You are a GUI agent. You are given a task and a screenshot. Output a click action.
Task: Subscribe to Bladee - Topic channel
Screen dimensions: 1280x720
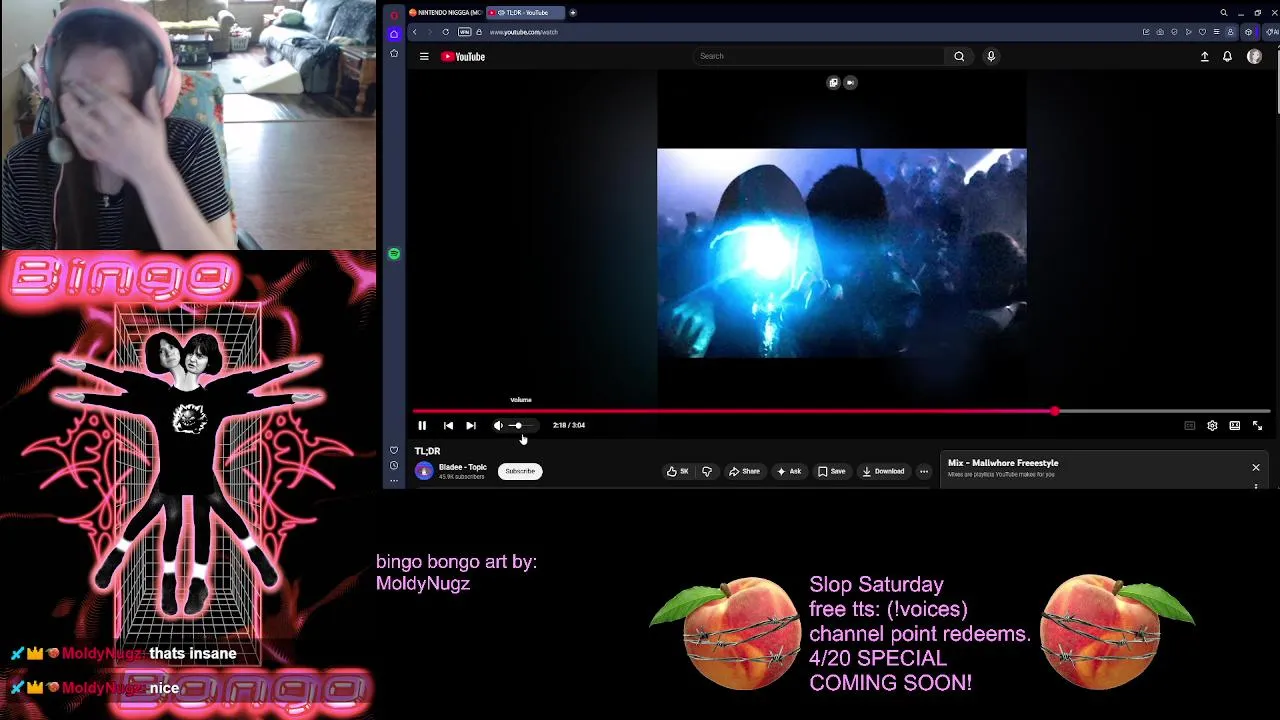[x=520, y=471]
